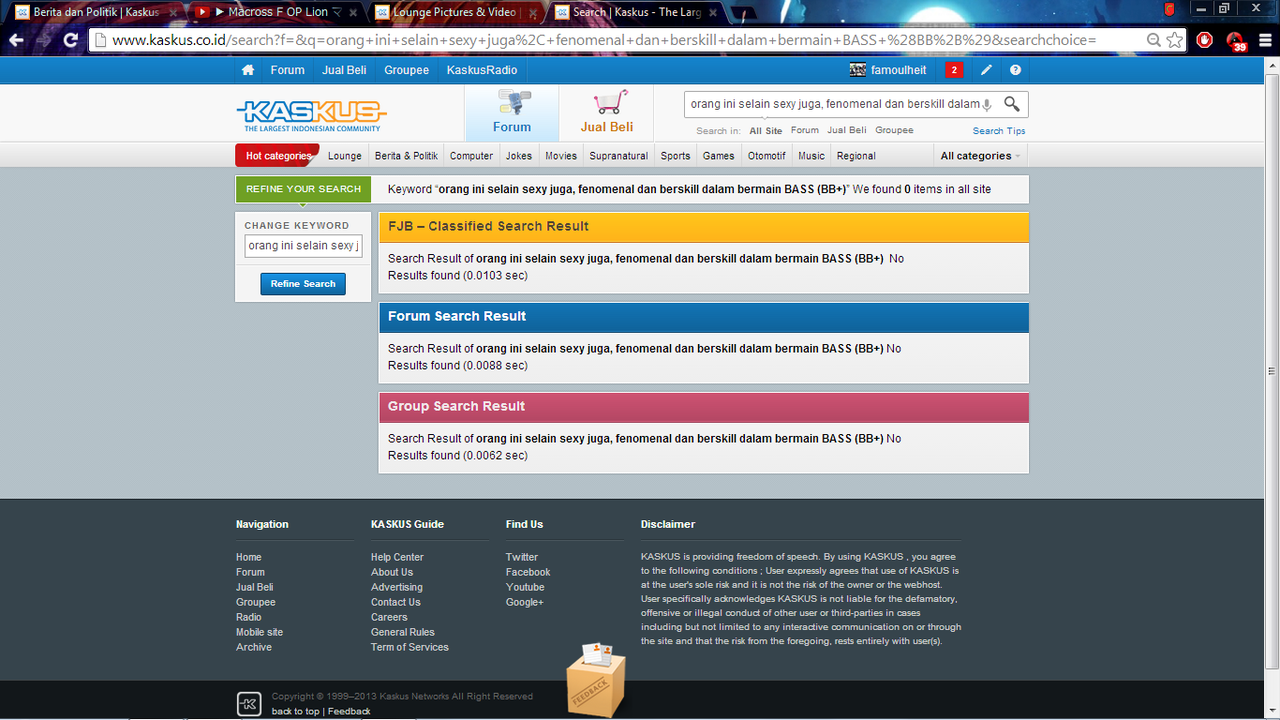Image resolution: width=1280 pixels, height=720 pixels.
Task: Open Music category
Action: tap(812, 156)
